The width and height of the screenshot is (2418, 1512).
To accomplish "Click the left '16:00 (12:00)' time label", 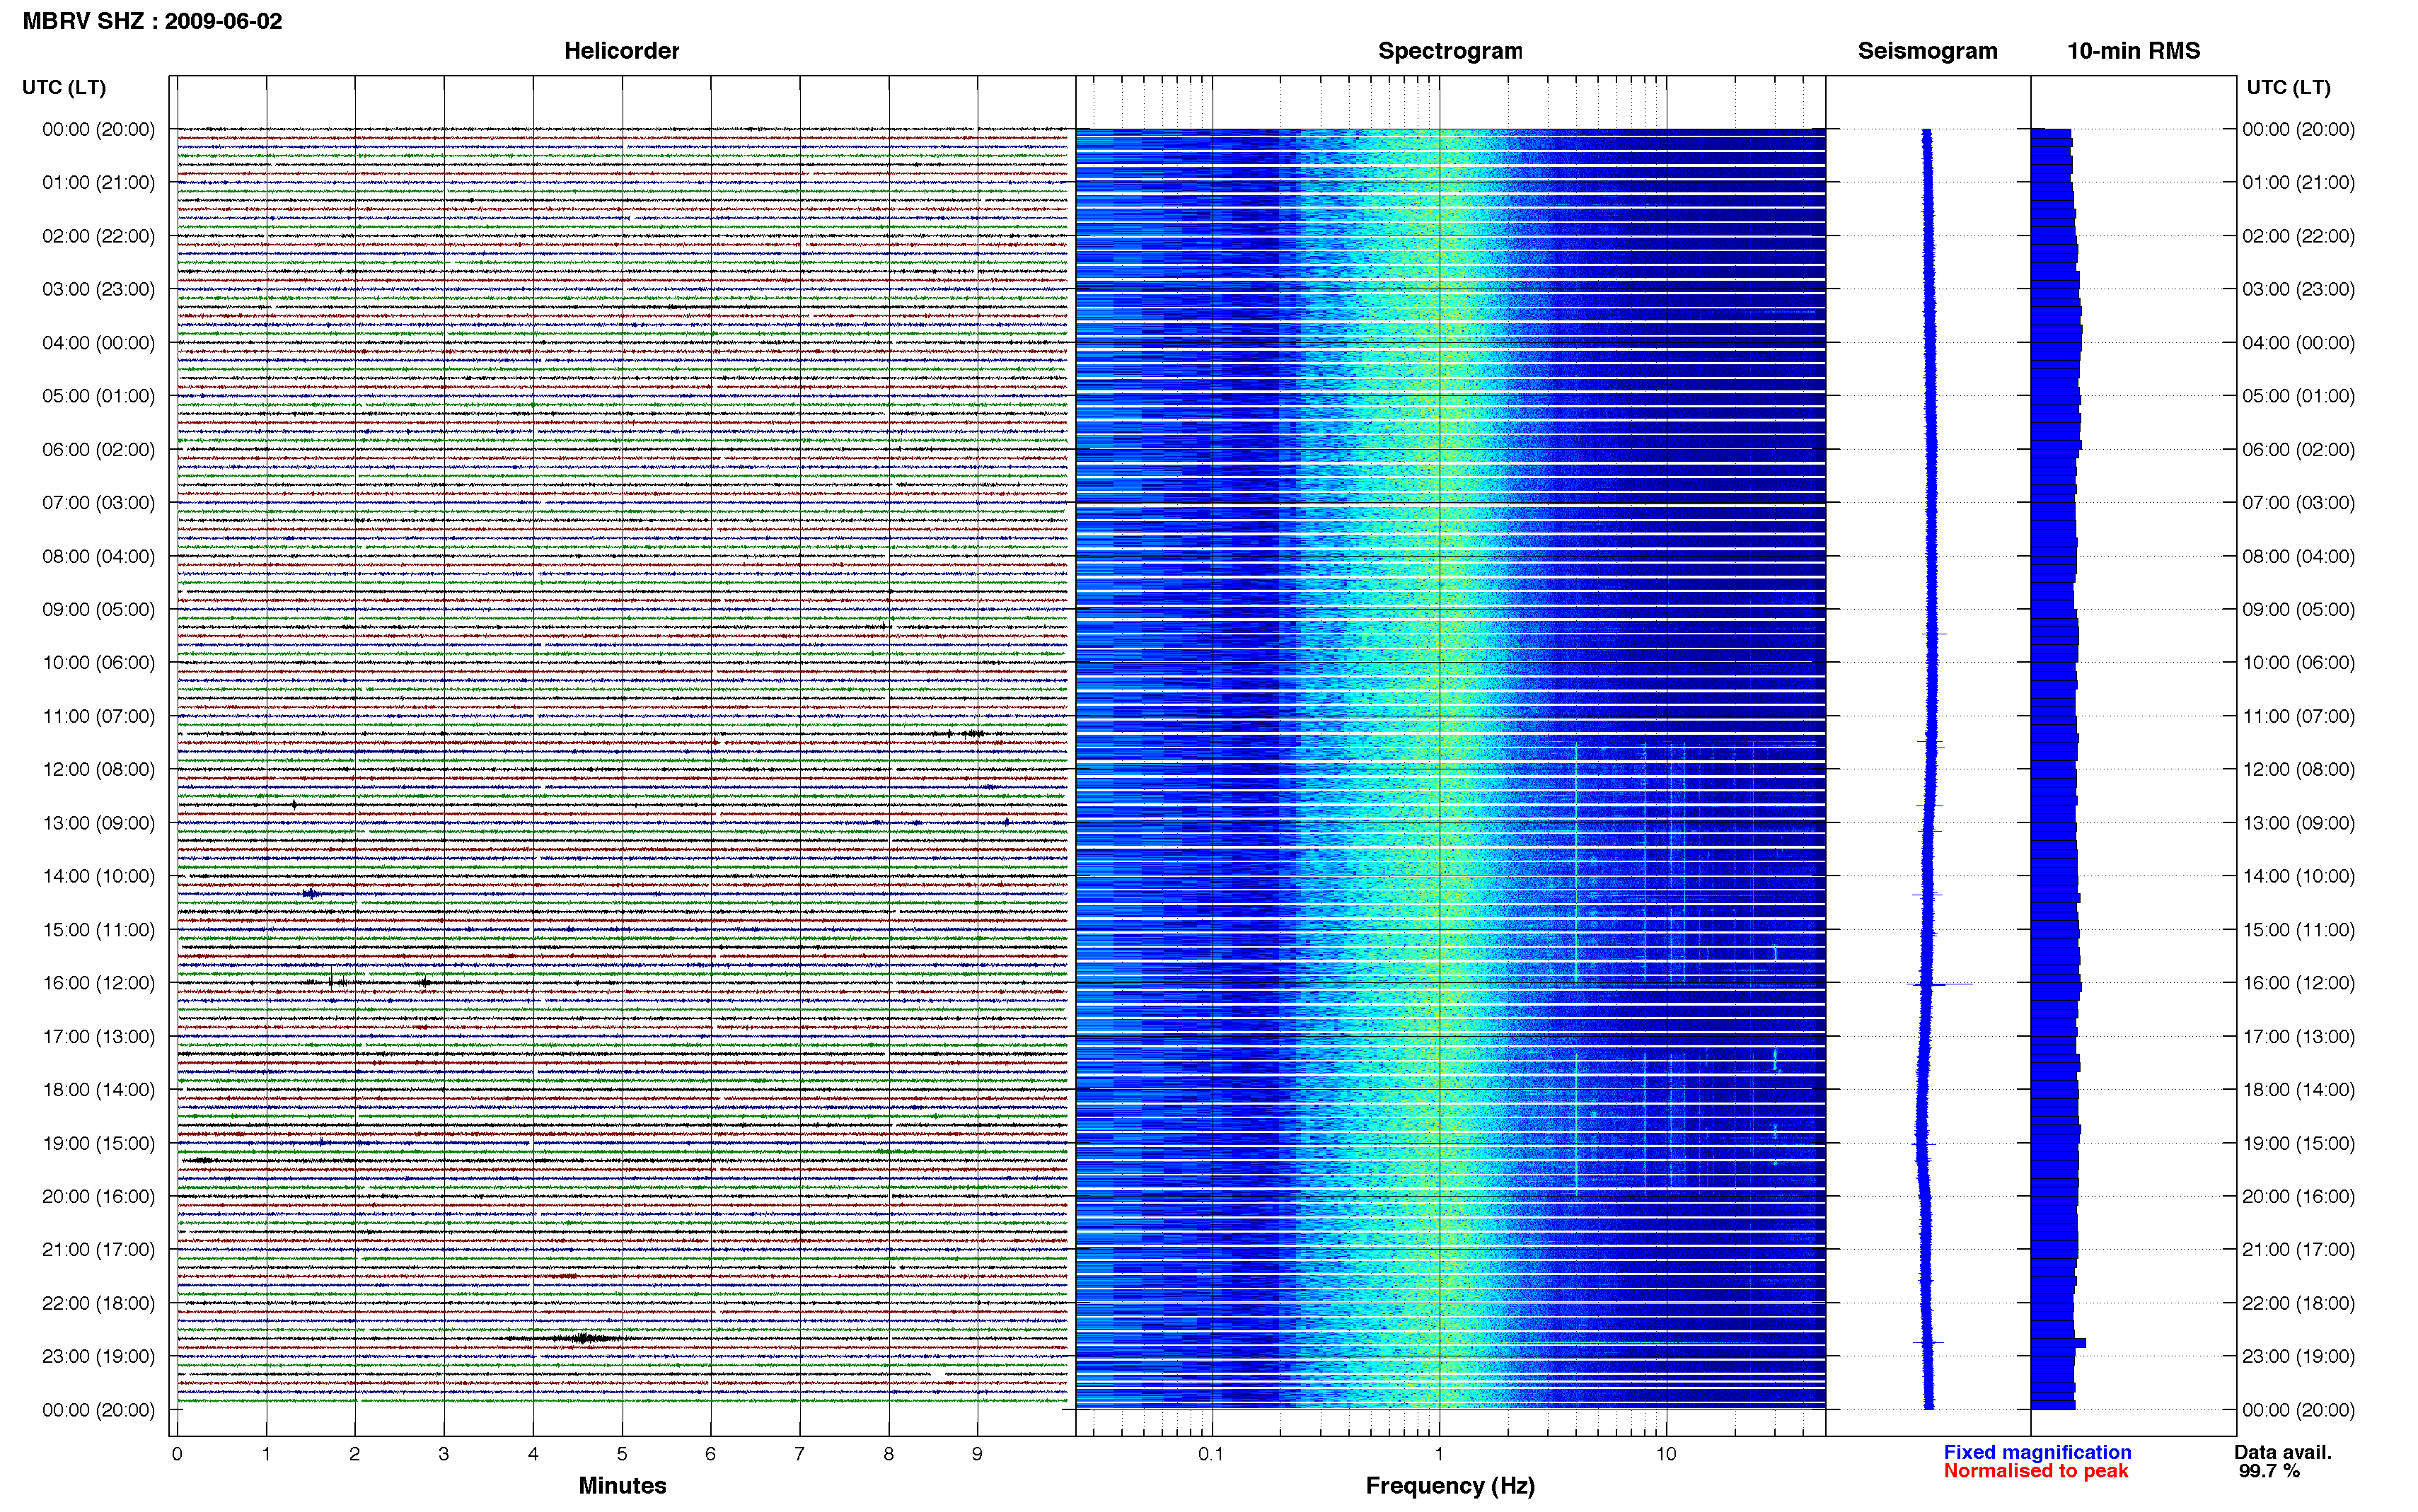I will point(98,982).
